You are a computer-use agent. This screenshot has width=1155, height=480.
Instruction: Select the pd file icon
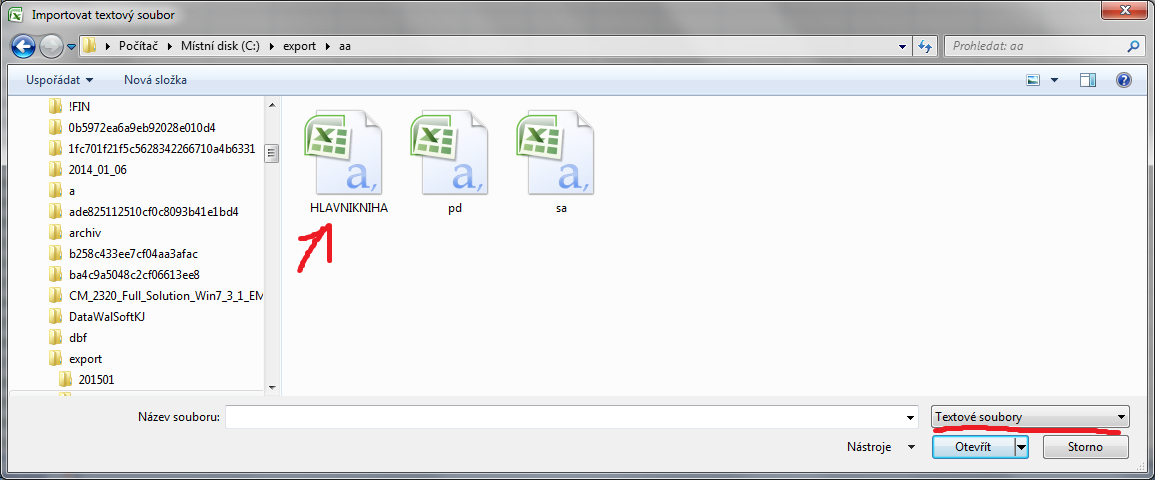coord(450,152)
